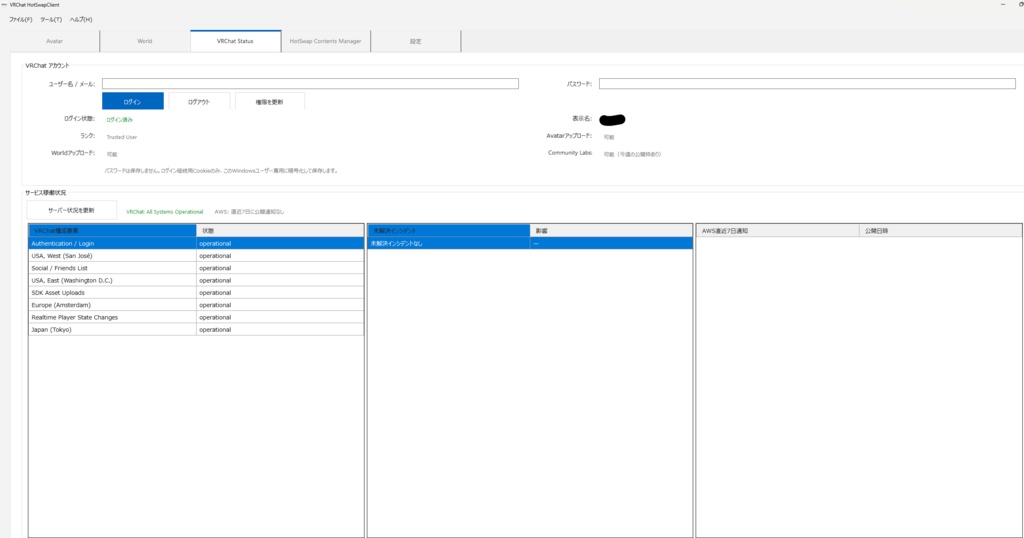1024x538 pixels.
Task: Click the green ログイン済み status text
Action: [x=120, y=119]
